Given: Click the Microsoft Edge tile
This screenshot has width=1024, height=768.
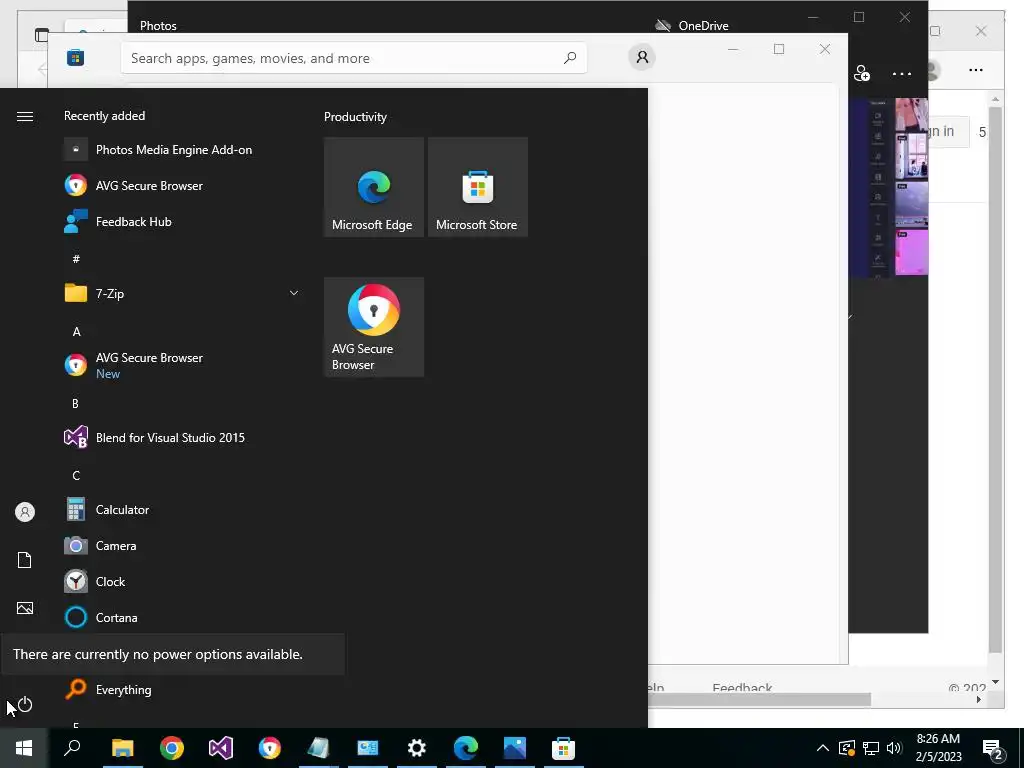Looking at the screenshot, I should coord(374,187).
